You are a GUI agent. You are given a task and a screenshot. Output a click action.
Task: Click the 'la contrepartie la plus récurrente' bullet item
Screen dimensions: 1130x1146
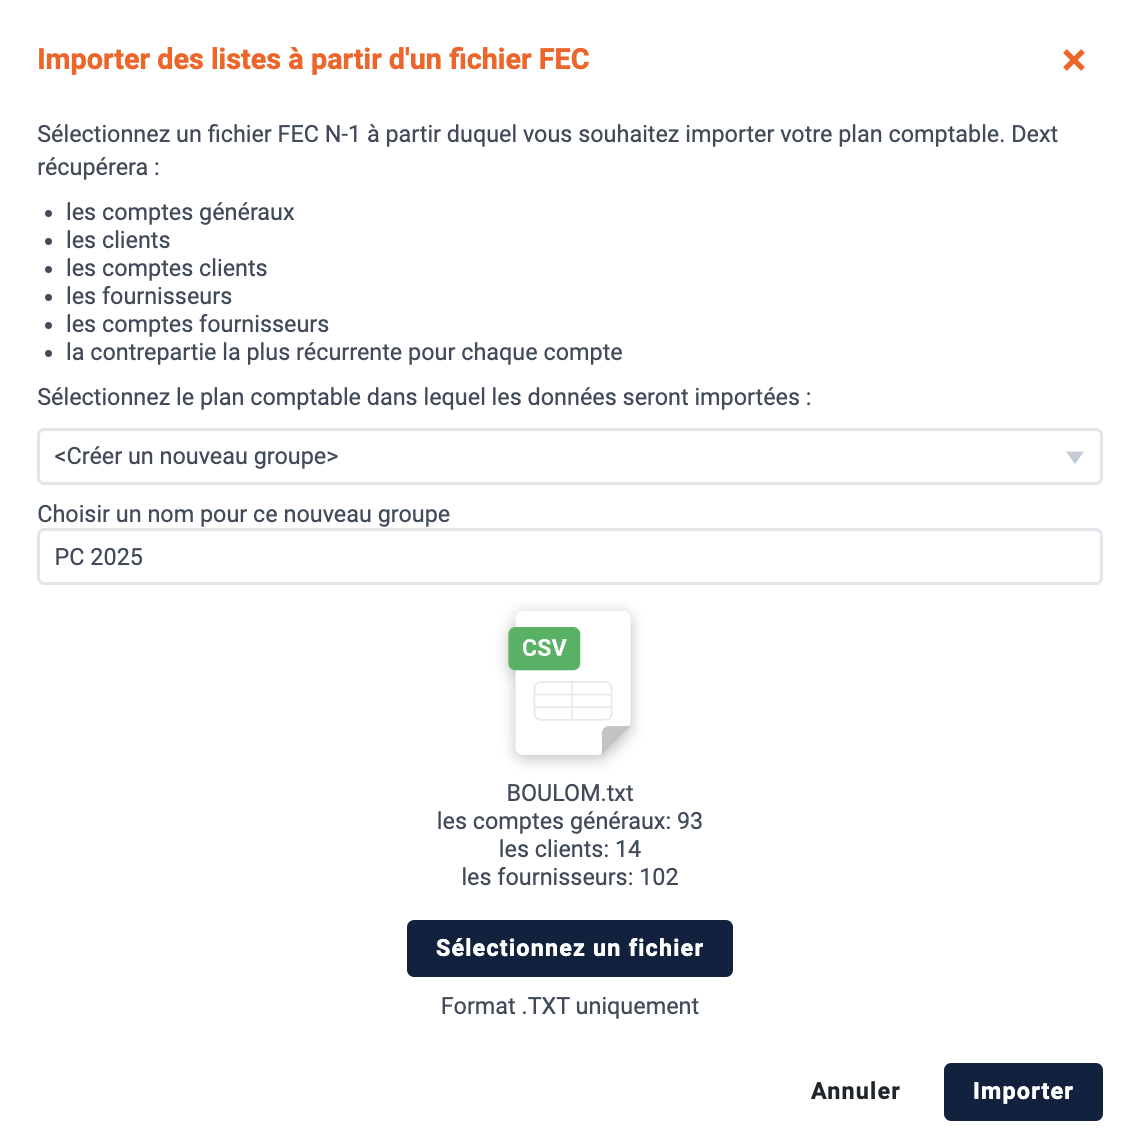pos(344,352)
